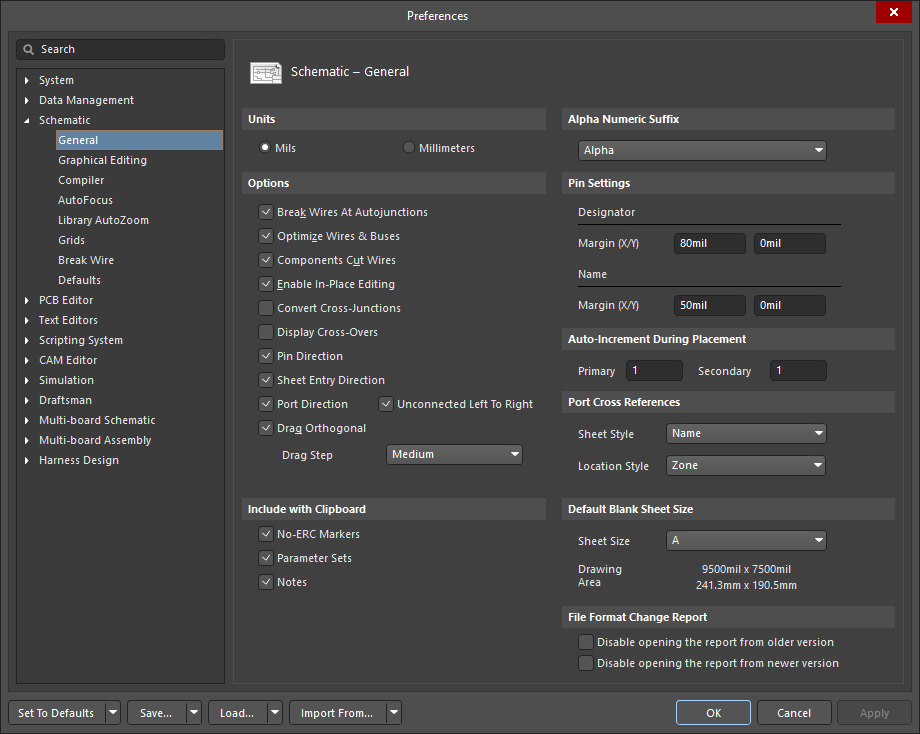Open the Sheet Style dropdown

click(x=746, y=433)
